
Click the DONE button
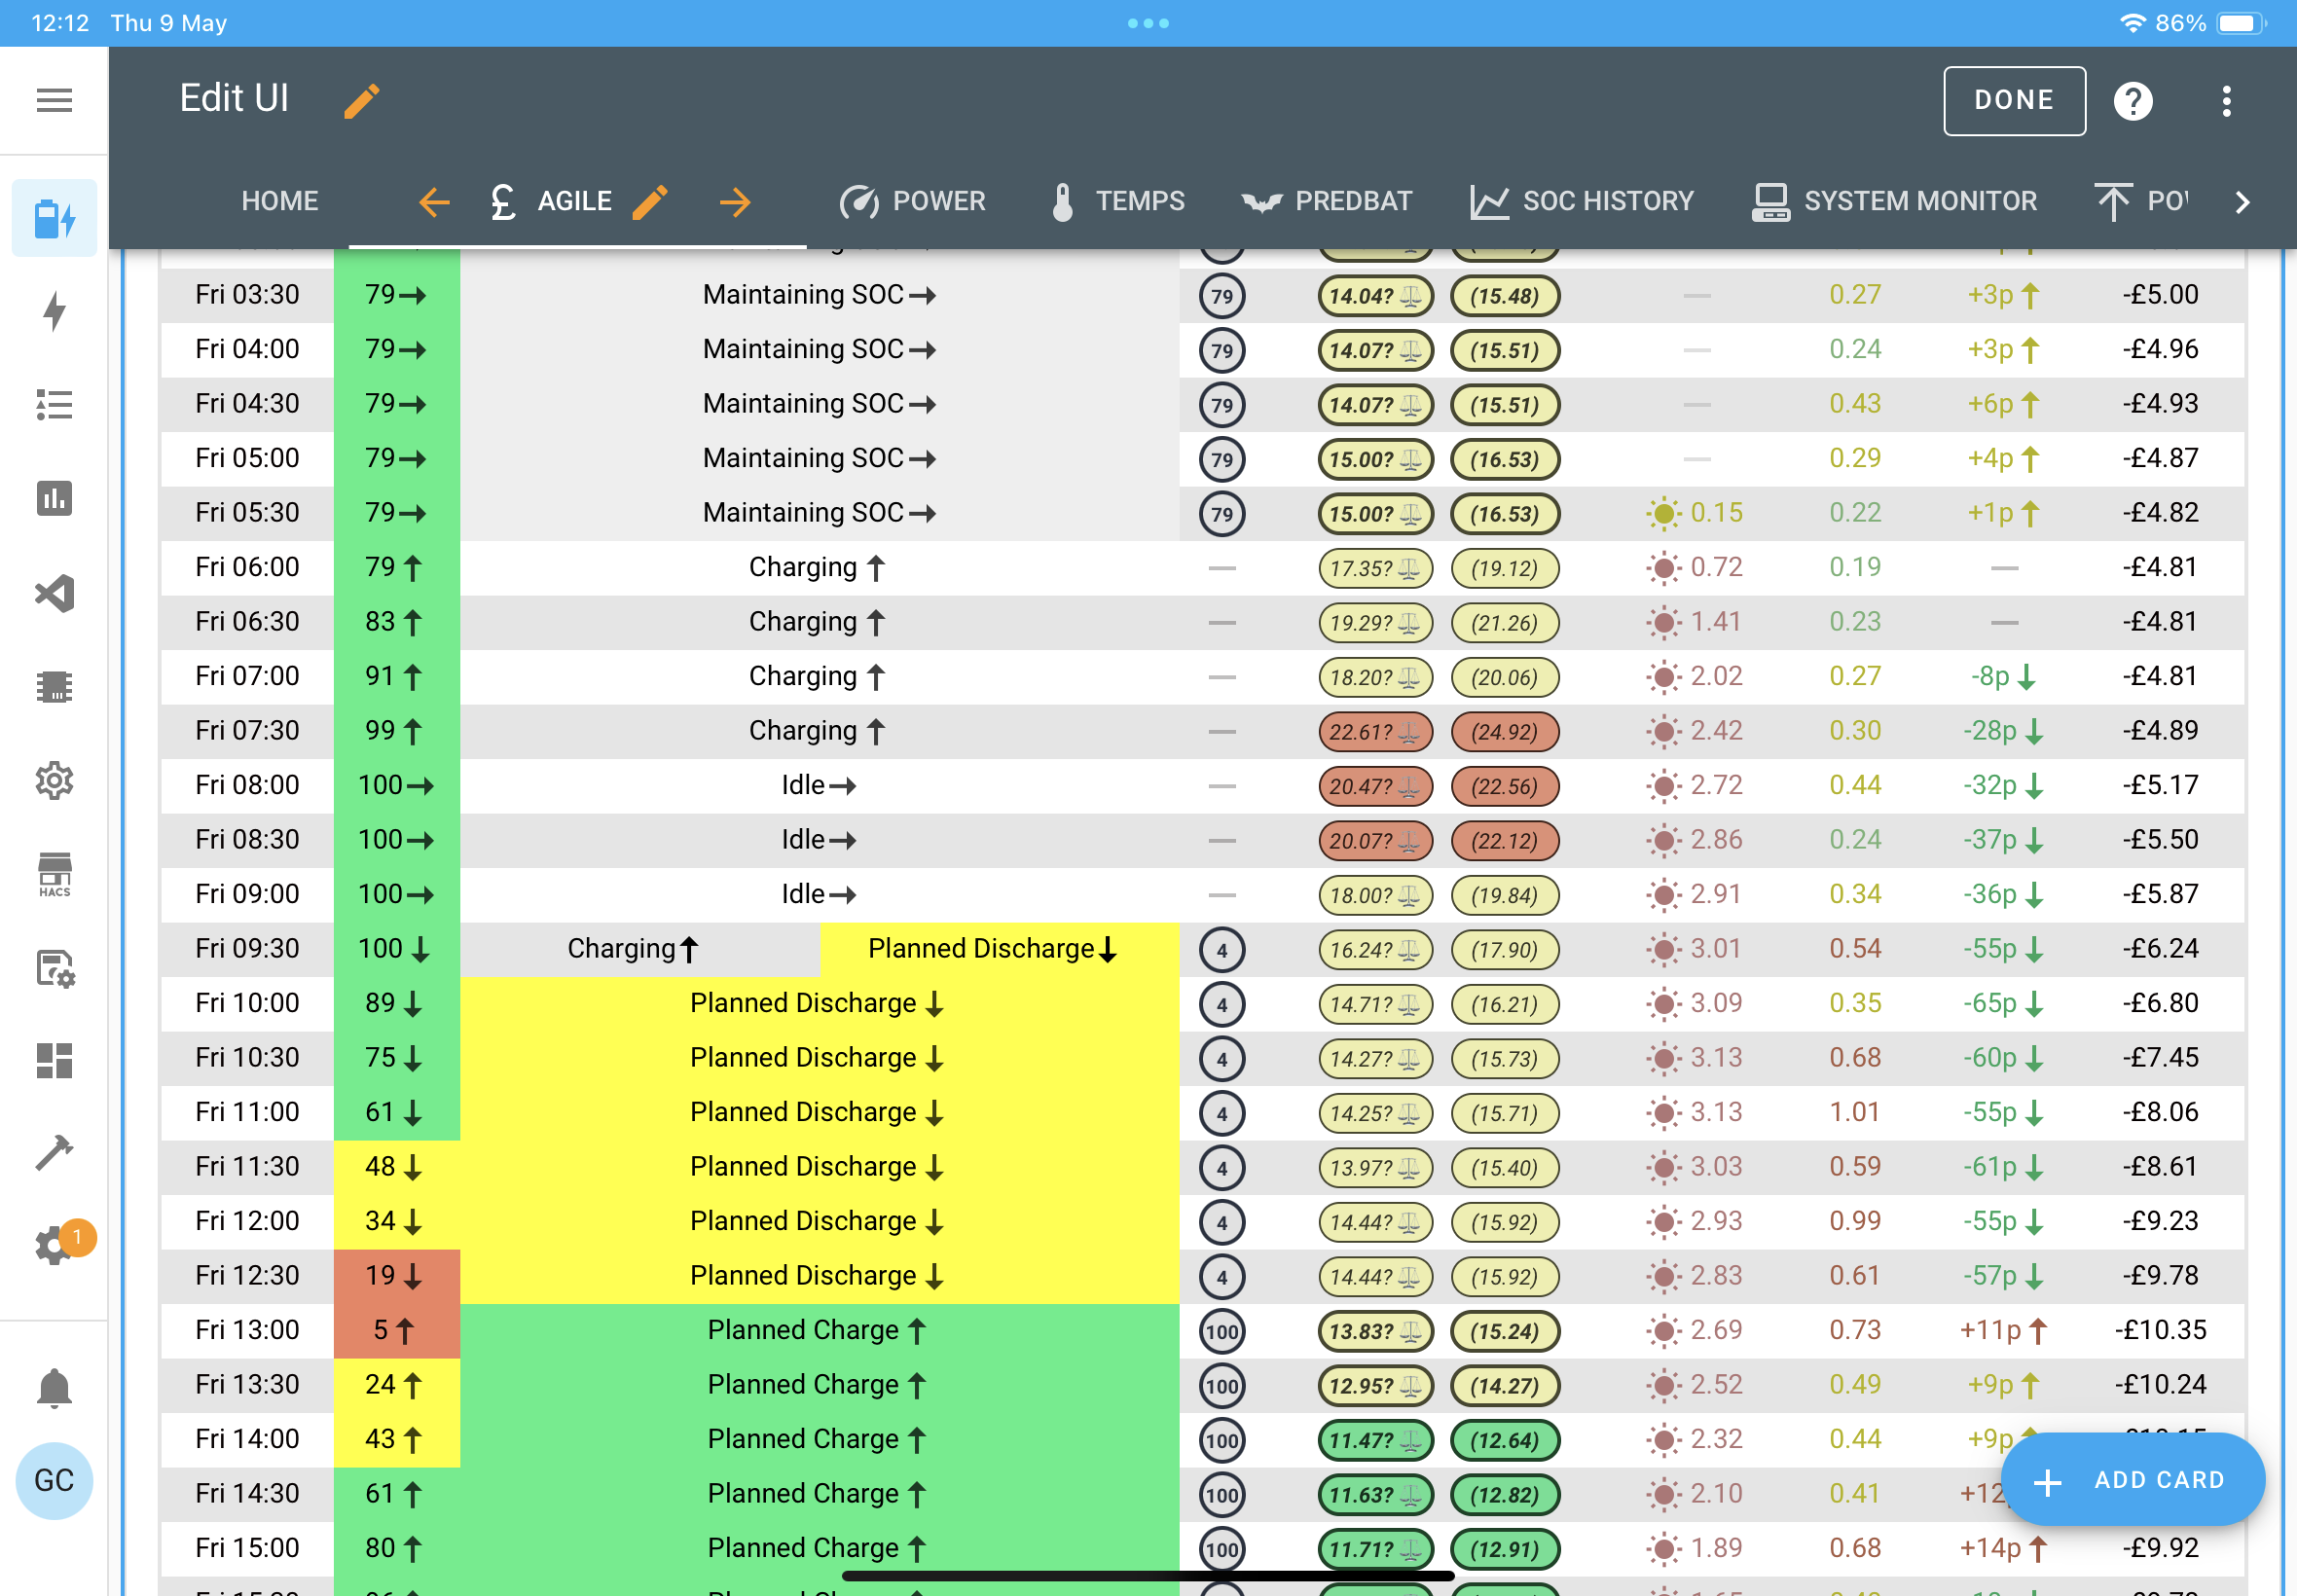point(2014,100)
